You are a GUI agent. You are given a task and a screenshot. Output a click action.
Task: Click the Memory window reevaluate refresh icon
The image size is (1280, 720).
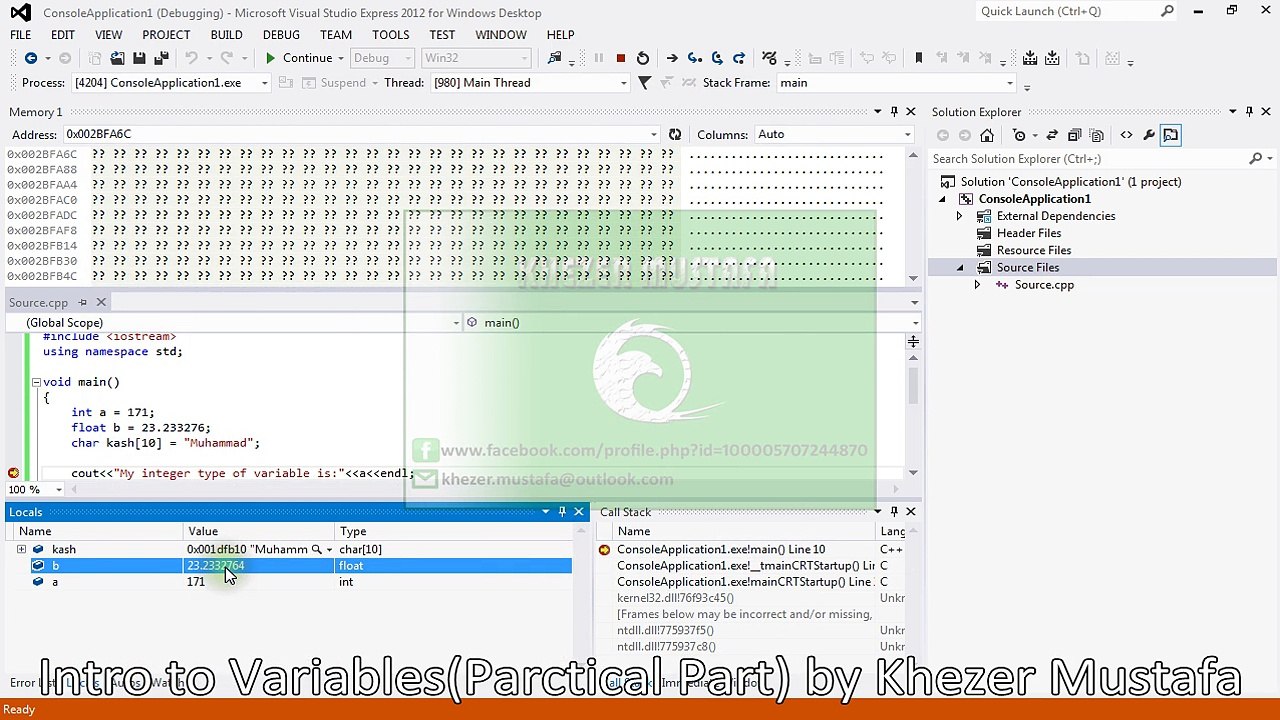[675, 135]
